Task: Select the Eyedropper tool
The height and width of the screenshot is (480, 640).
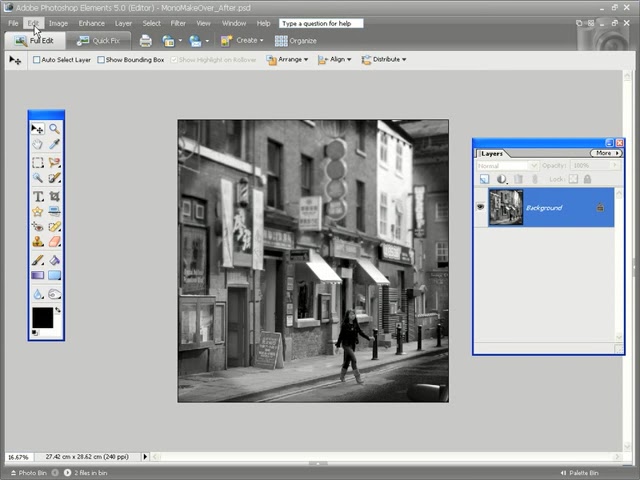Action: coord(54,144)
